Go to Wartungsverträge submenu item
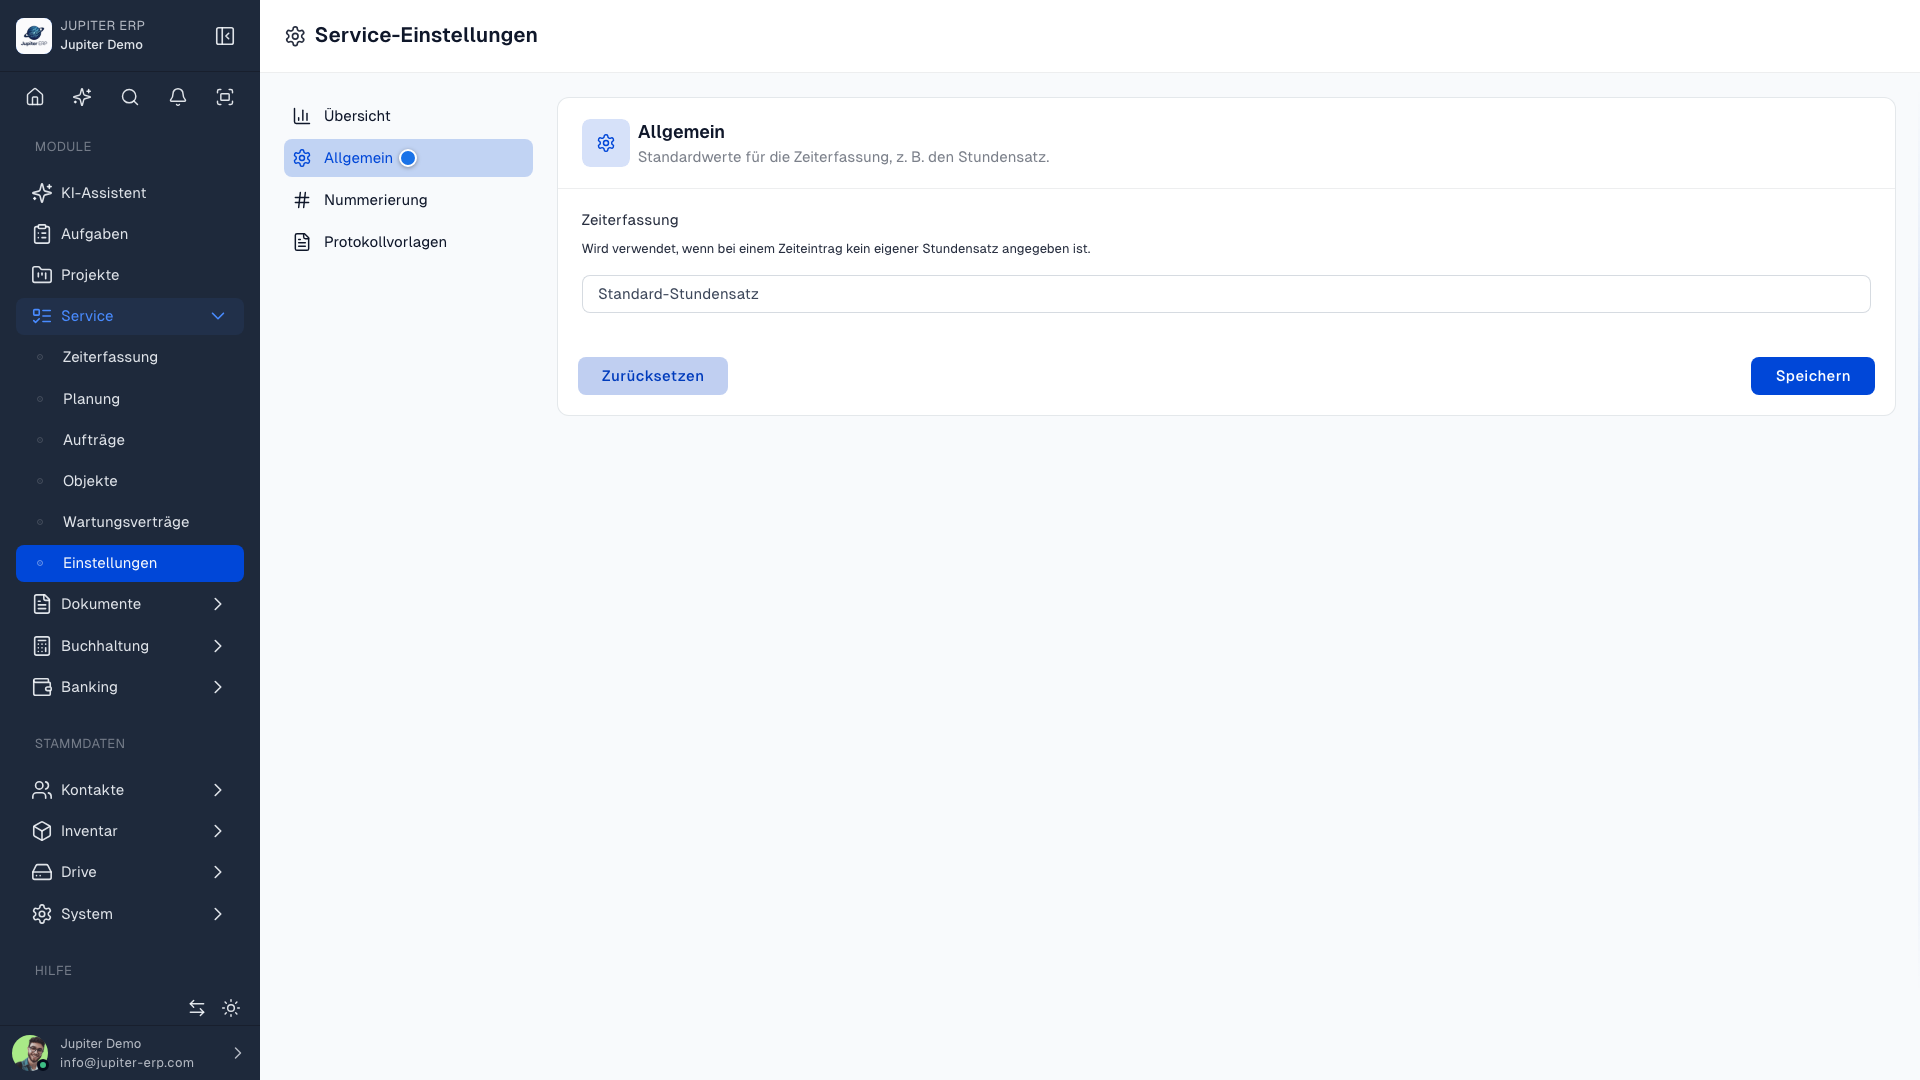1920x1080 pixels. point(130,522)
